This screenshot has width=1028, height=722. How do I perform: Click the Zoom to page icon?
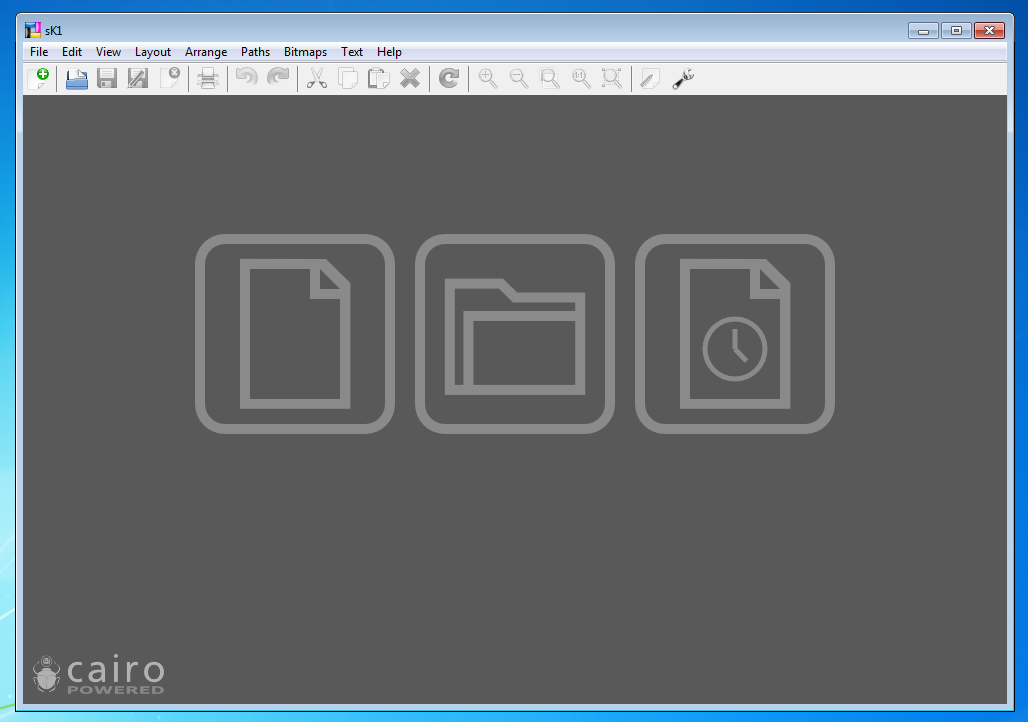549,79
